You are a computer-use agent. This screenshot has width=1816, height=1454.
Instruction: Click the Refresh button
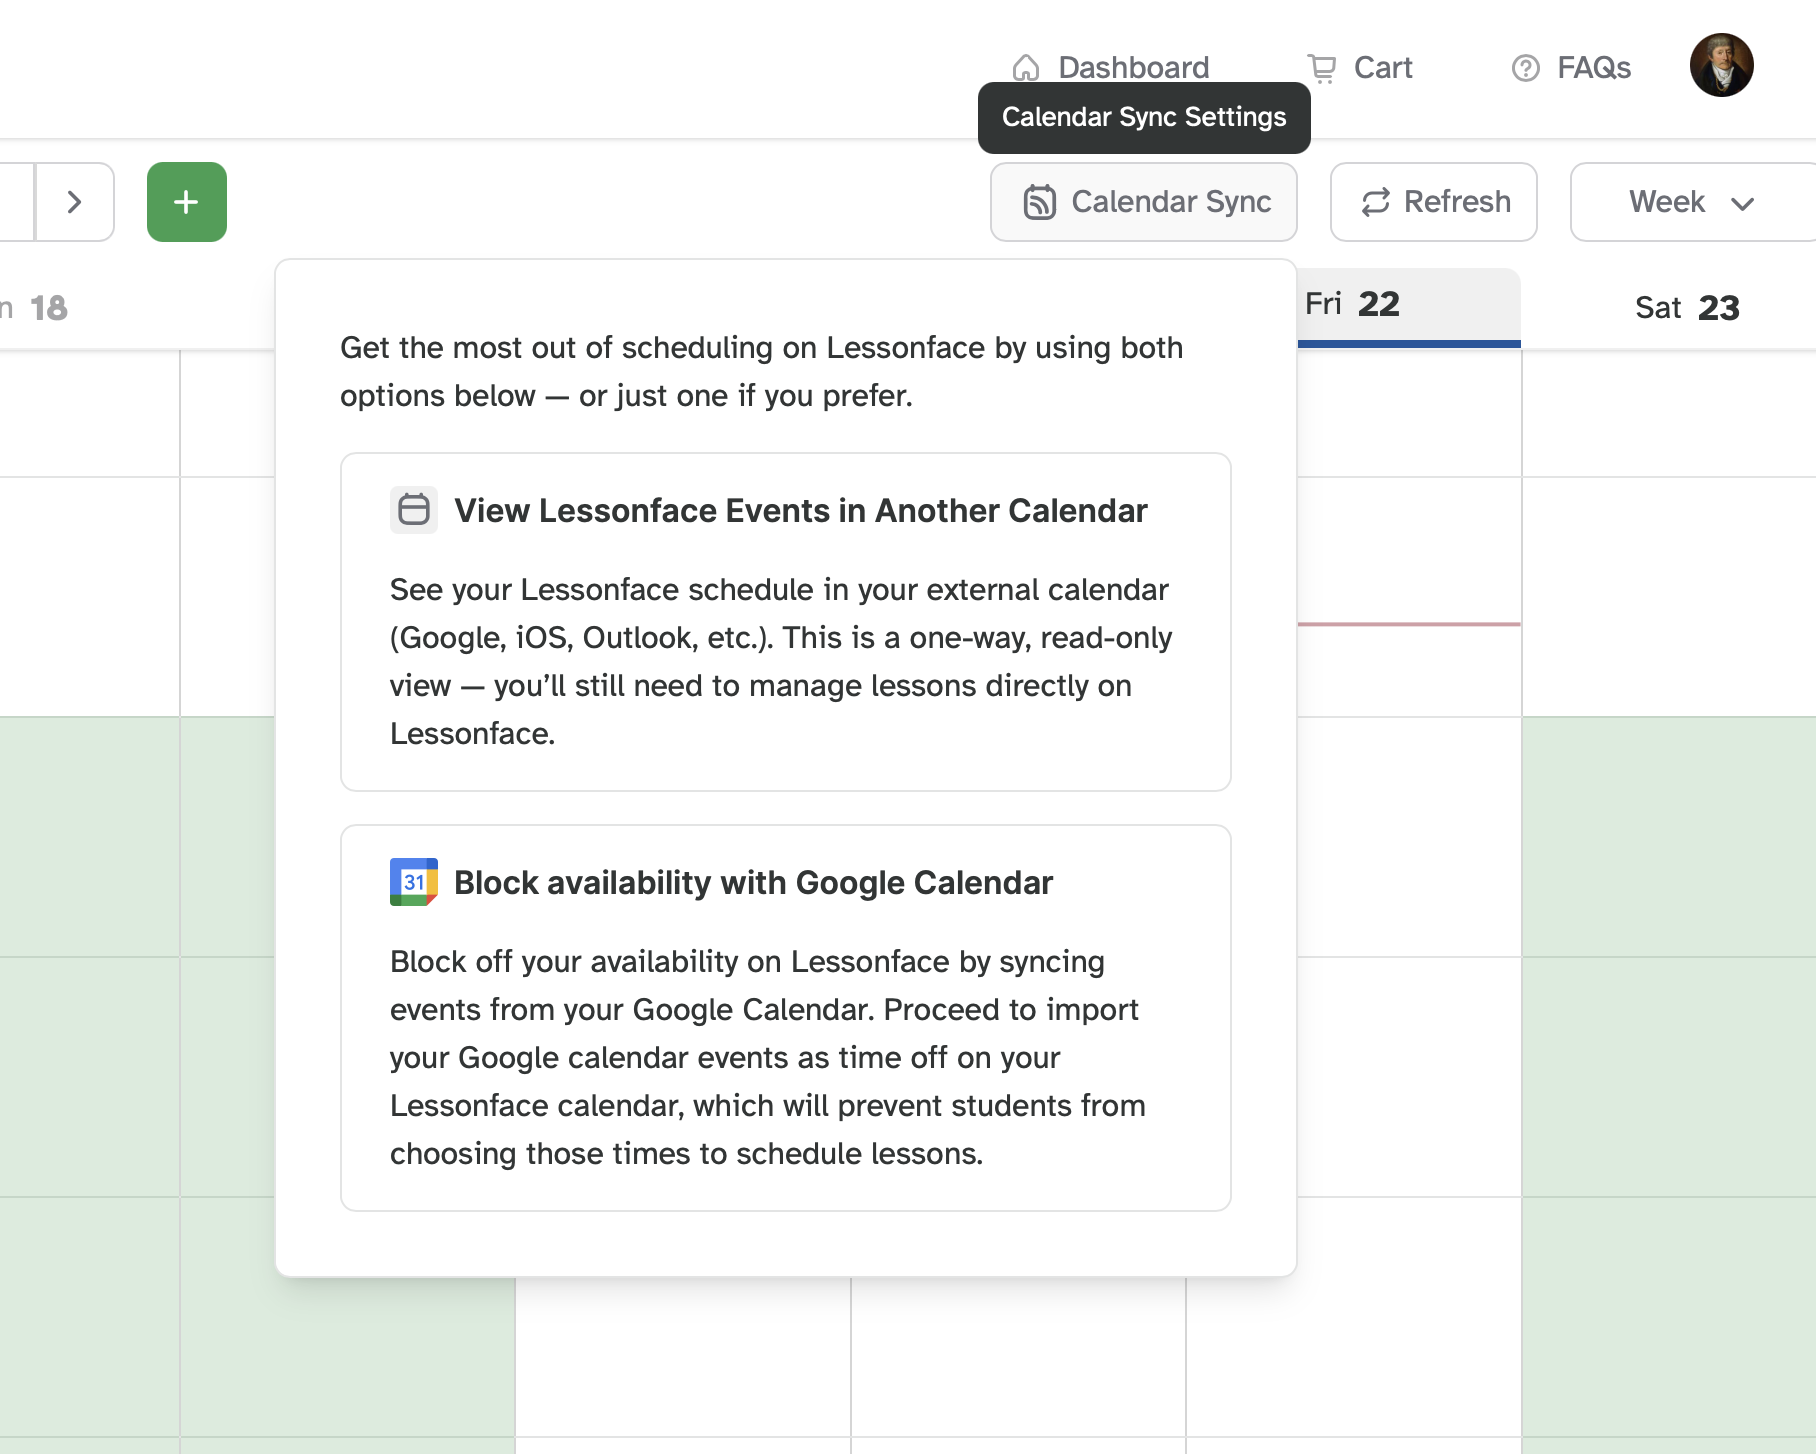pyautogui.click(x=1433, y=202)
